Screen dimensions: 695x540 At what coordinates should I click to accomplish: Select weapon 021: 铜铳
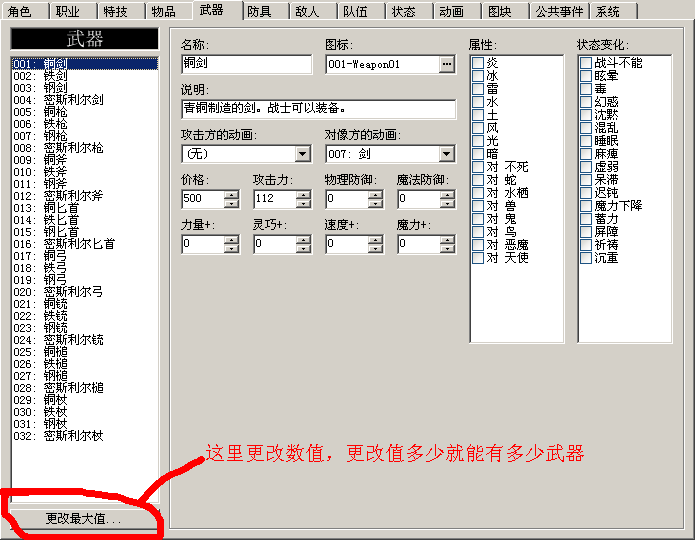click(x=85, y=304)
